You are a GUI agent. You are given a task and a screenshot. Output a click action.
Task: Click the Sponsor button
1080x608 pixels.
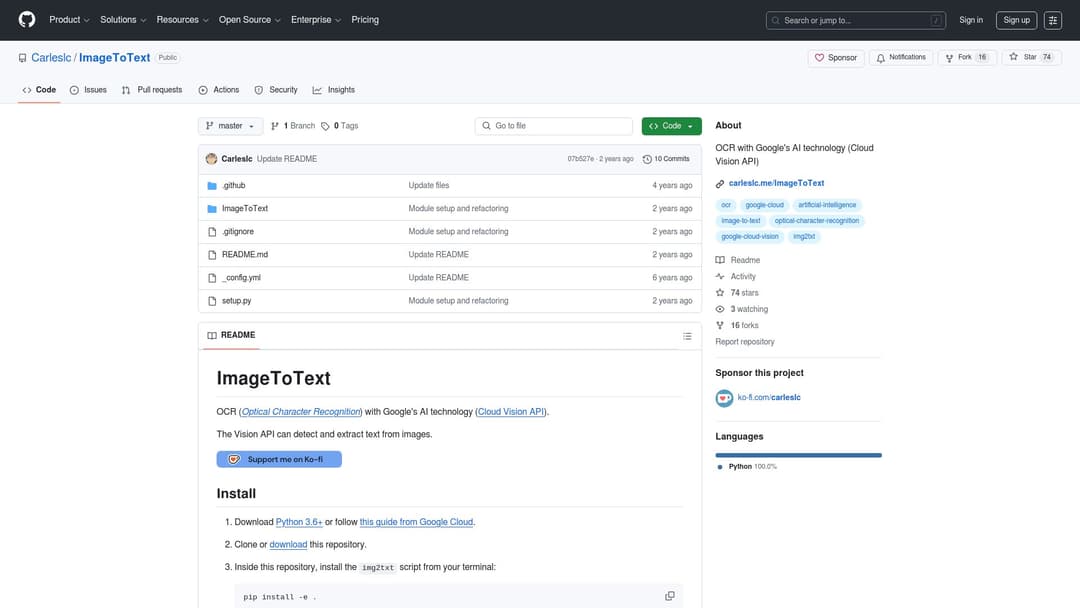click(836, 58)
